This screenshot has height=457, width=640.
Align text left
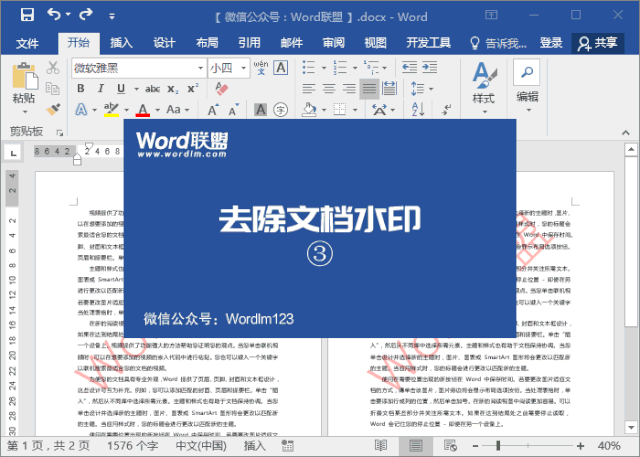[x=309, y=88]
